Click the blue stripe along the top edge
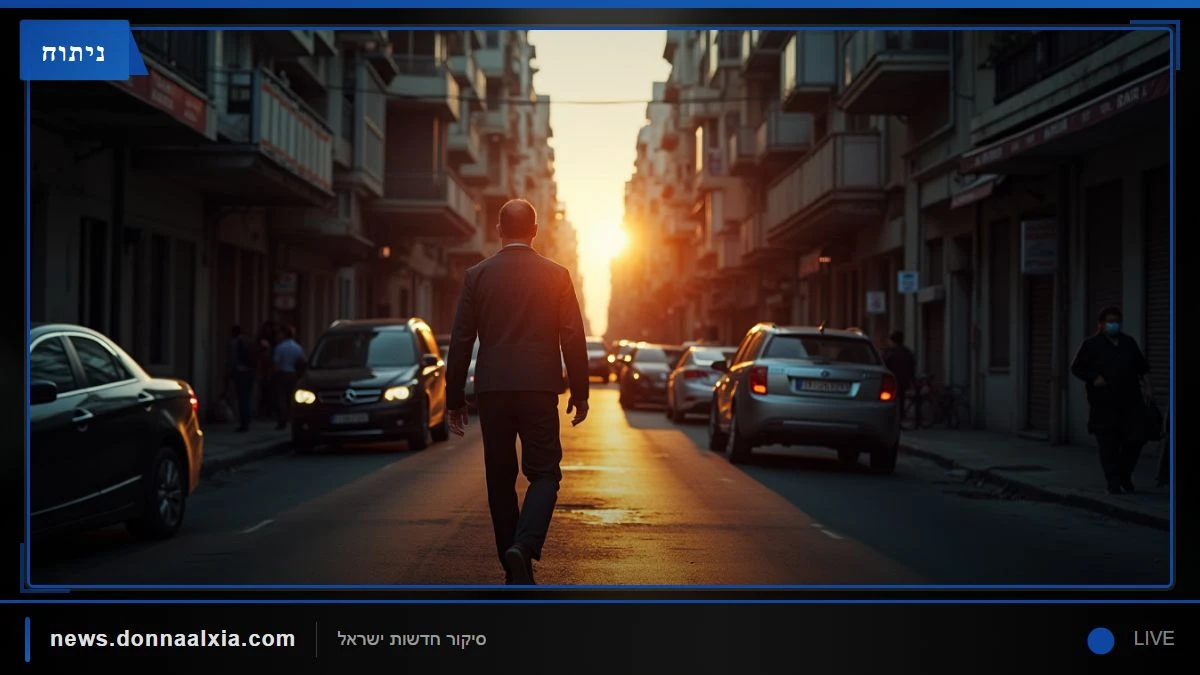The height and width of the screenshot is (675, 1200). [600, 4]
